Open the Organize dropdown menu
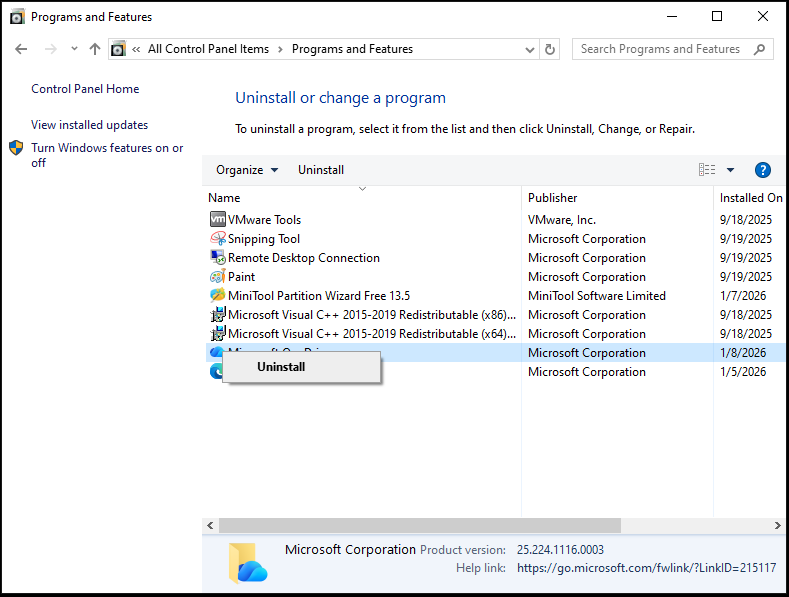This screenshot has width=789, height=597. [247, 170]
